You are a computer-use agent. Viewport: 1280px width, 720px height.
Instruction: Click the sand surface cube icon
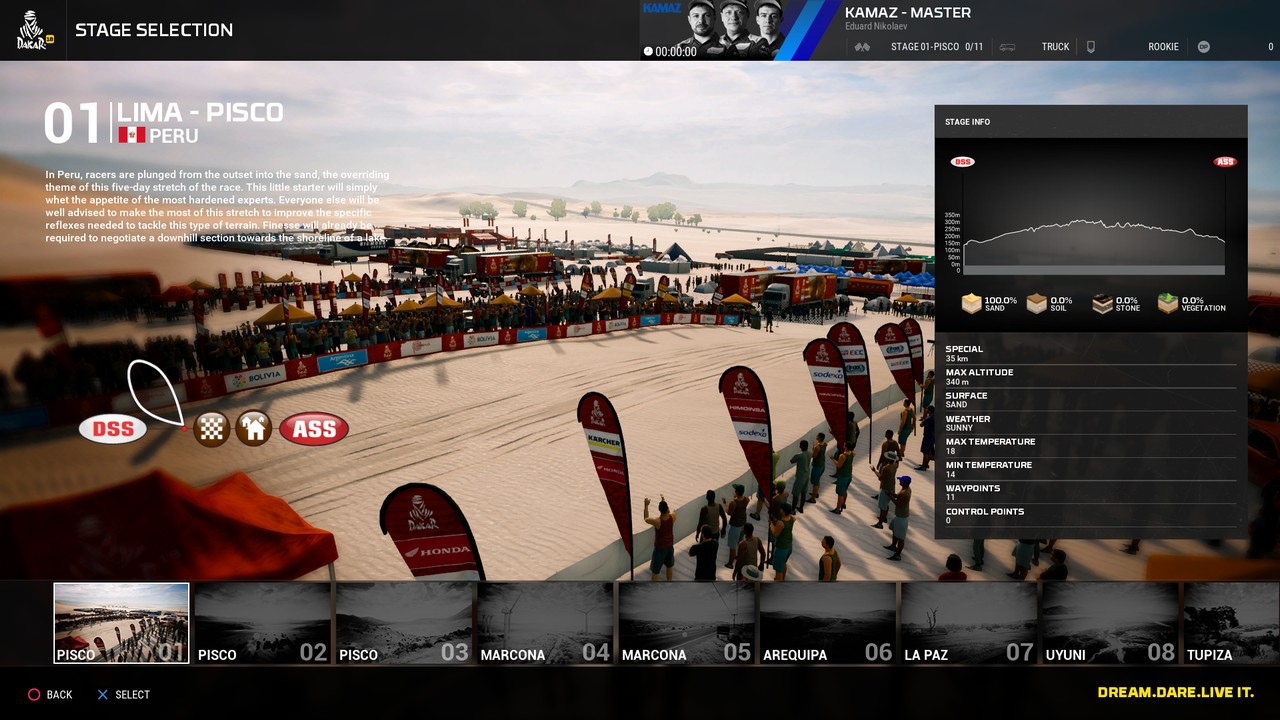point(970,303)
